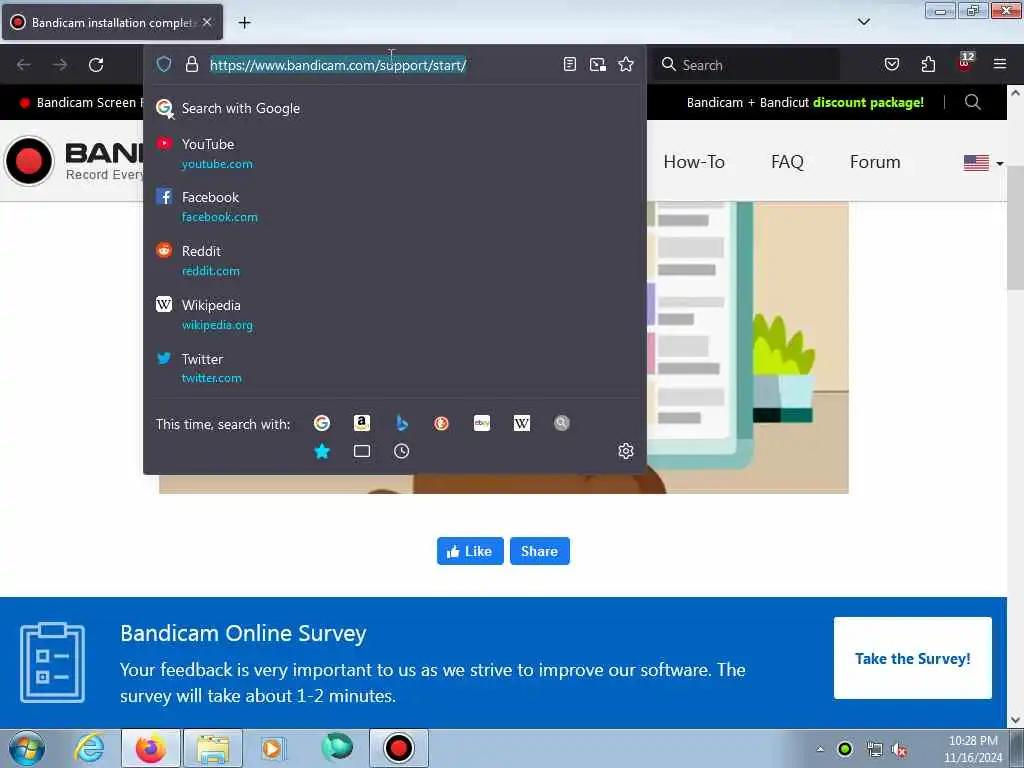Open the FAQ page link
This screenshot has height=768, width=1024.
pyautogui.click(x=787, y=162)
